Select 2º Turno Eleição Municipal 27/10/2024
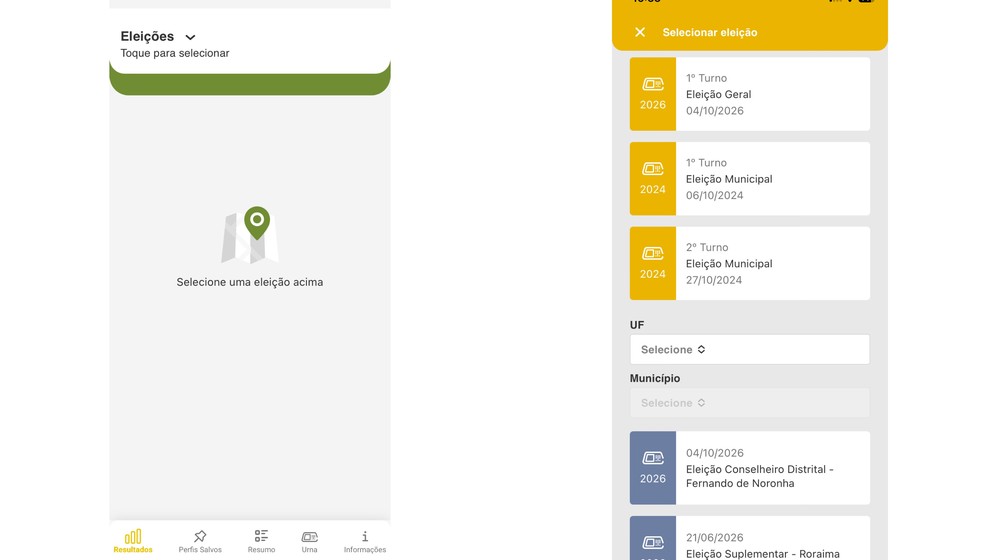 point(749,263)
